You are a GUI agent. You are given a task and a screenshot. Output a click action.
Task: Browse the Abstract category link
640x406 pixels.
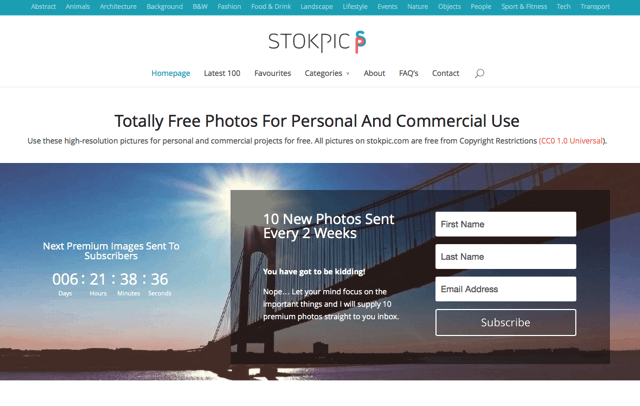[x=43, y=7]
